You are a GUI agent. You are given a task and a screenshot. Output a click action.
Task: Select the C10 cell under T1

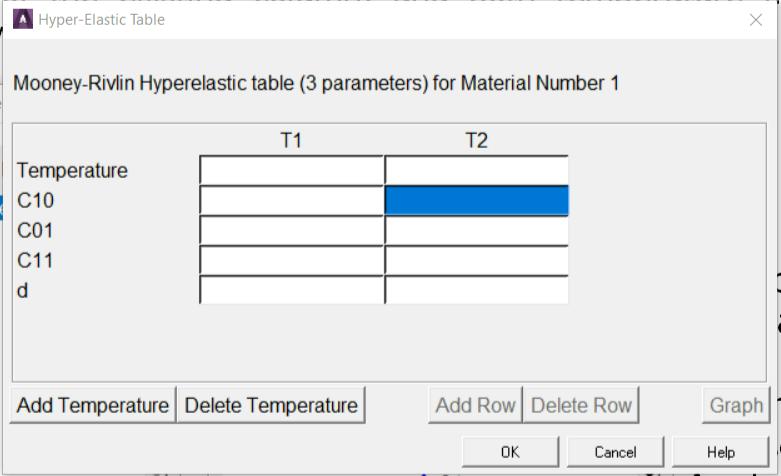(x=291, y=200)
